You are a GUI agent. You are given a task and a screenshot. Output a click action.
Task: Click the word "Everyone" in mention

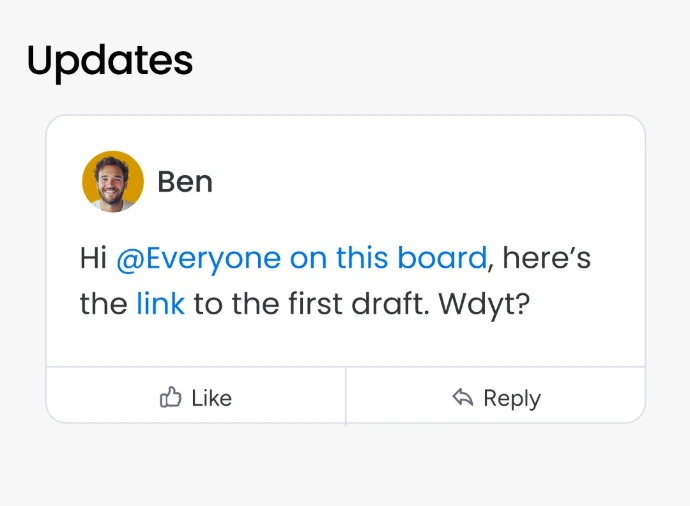213,260
